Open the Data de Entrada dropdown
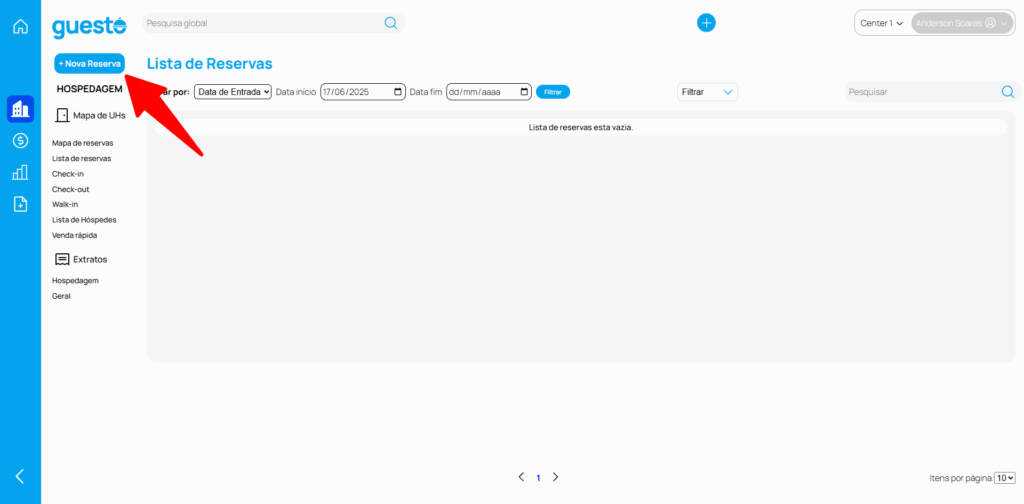 [233, 92]
